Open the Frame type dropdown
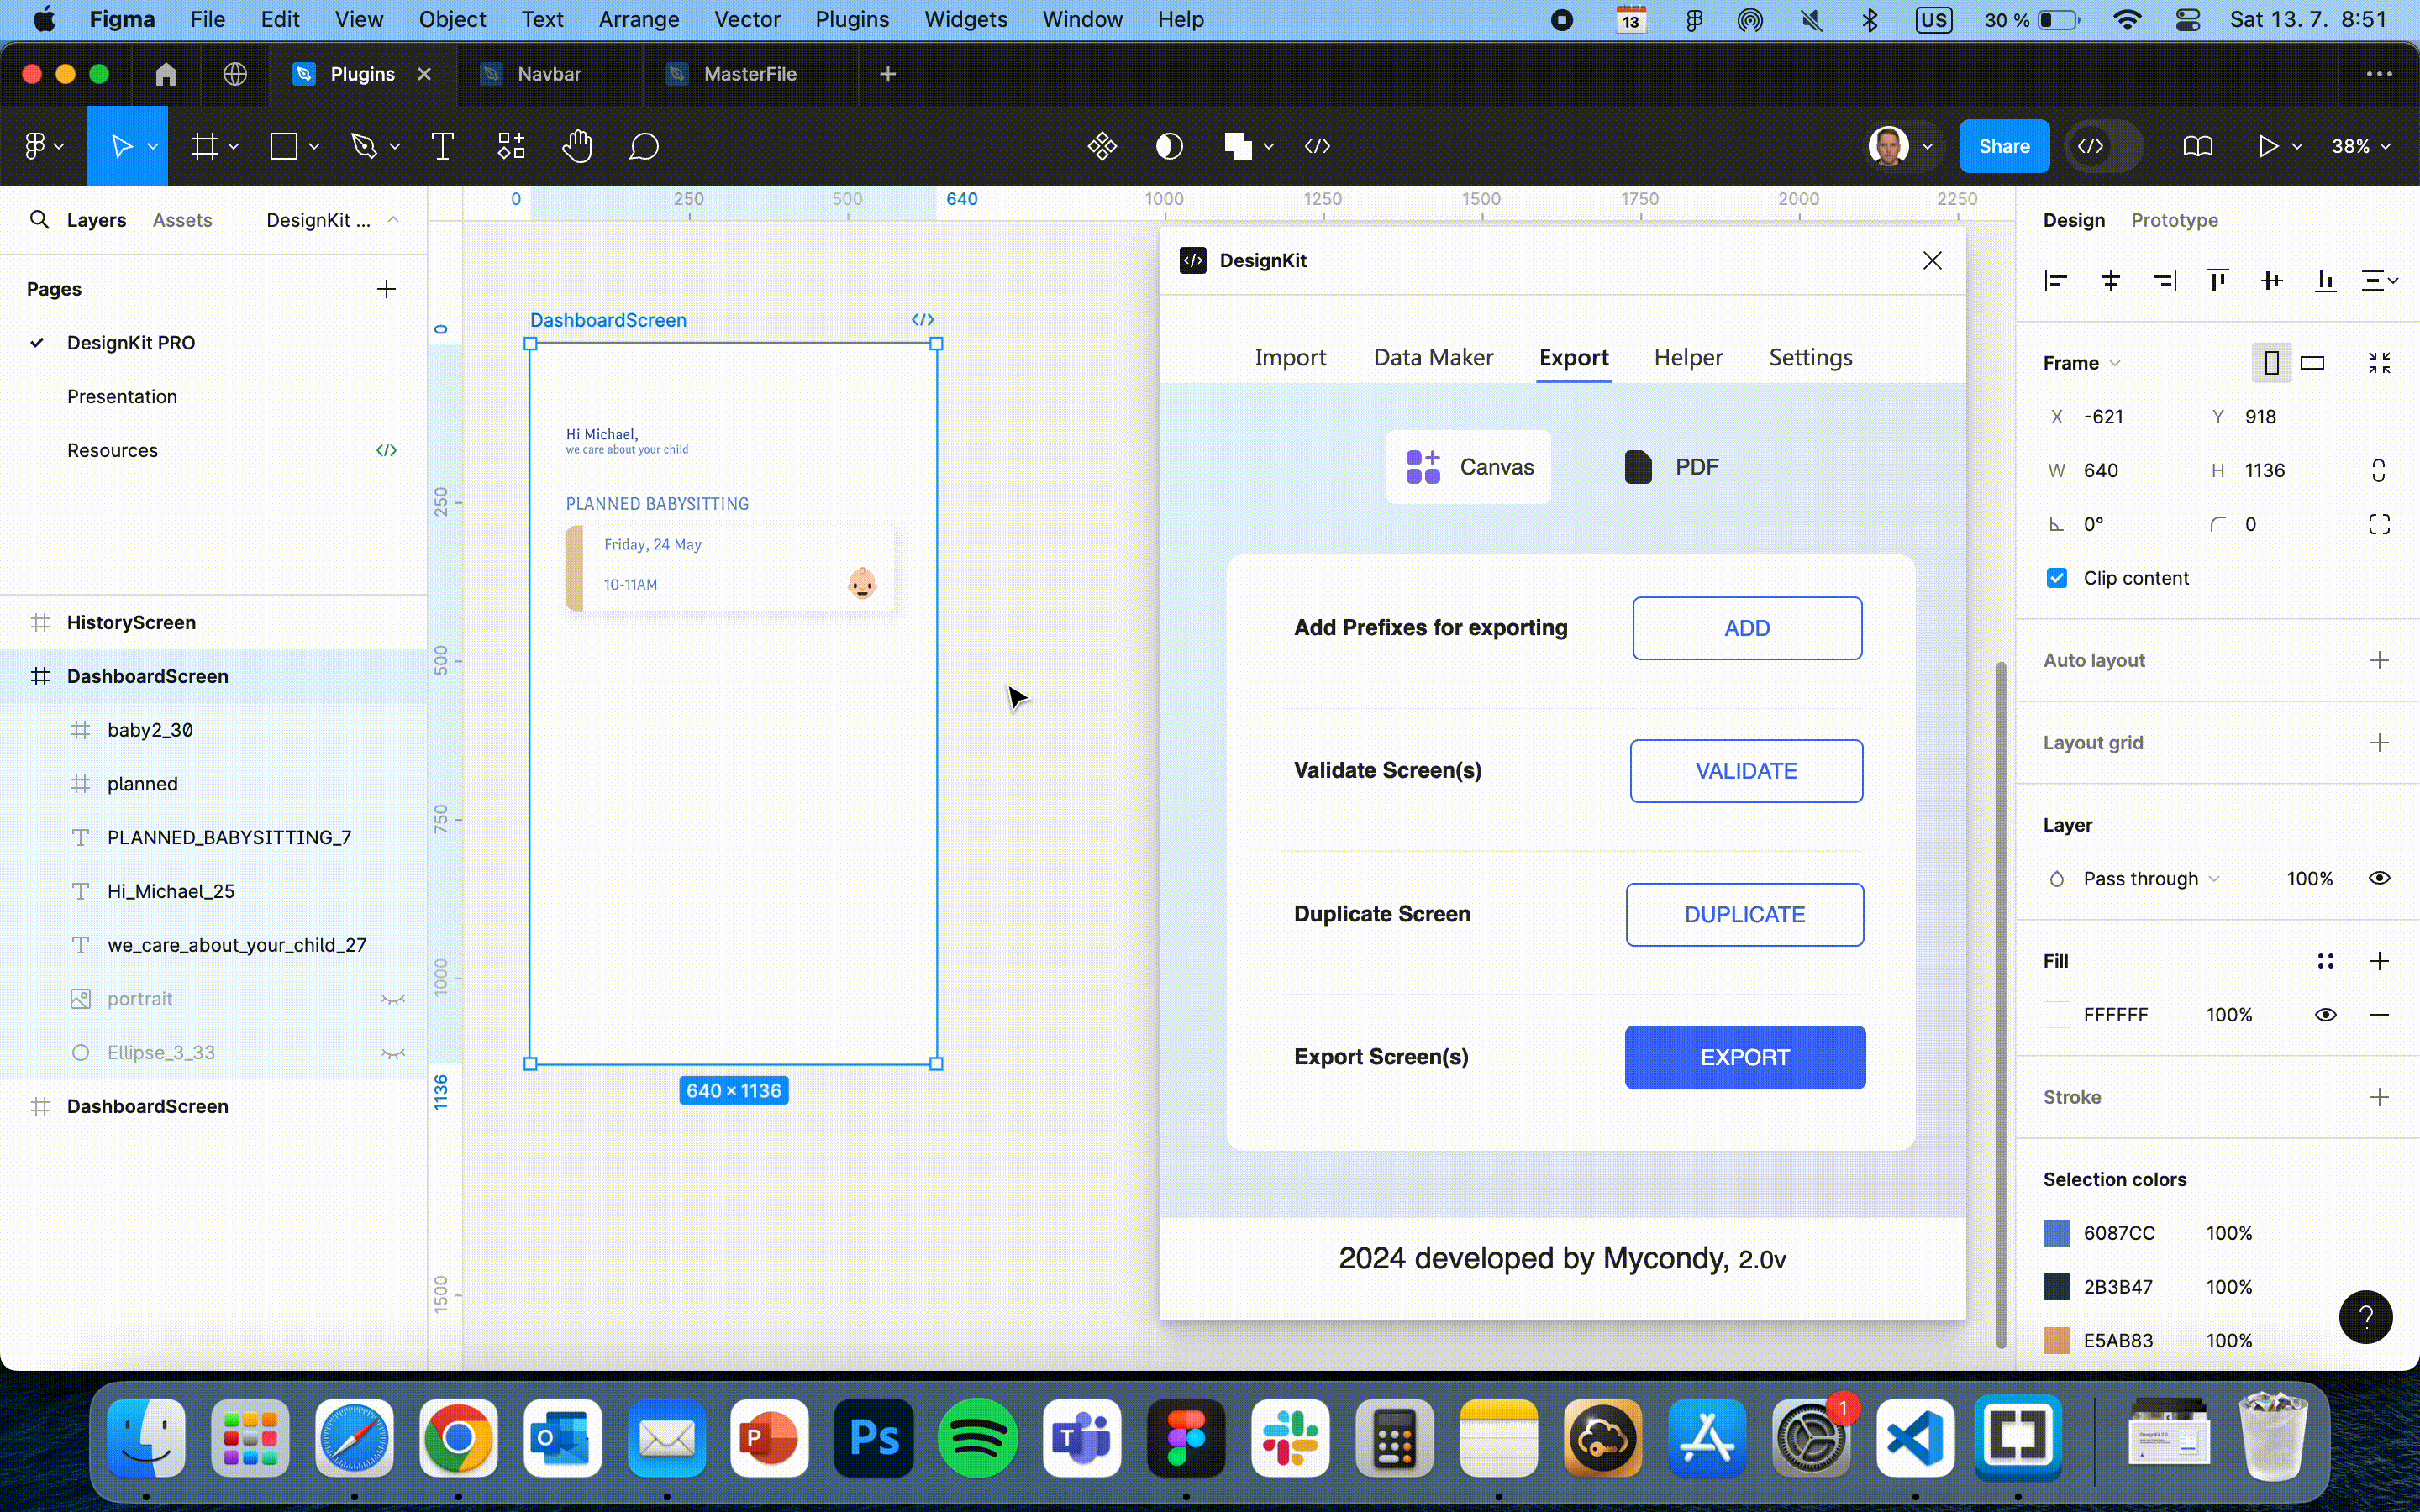2420x1512 pixels. tap(2082, 363)
